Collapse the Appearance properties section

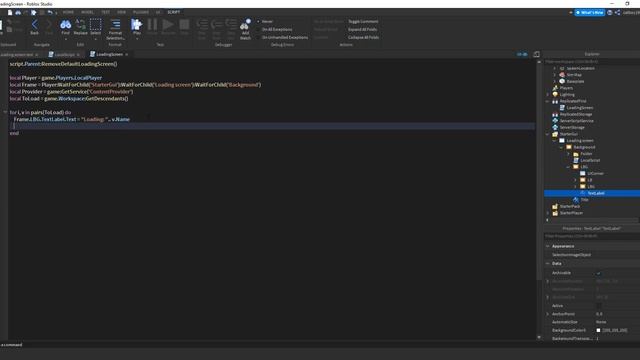pos(548,246)
